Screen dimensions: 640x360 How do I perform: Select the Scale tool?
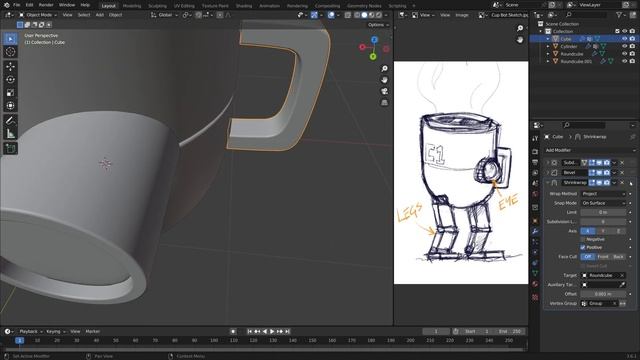11,93
